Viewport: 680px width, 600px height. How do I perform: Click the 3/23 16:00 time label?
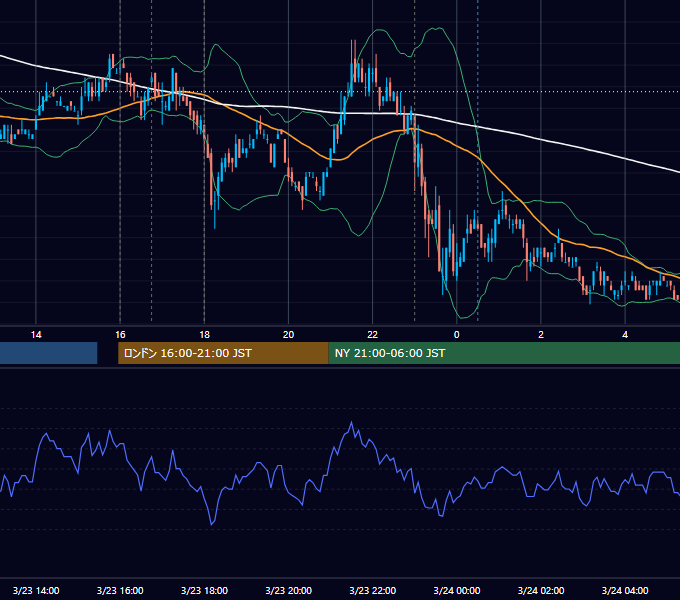120,590
